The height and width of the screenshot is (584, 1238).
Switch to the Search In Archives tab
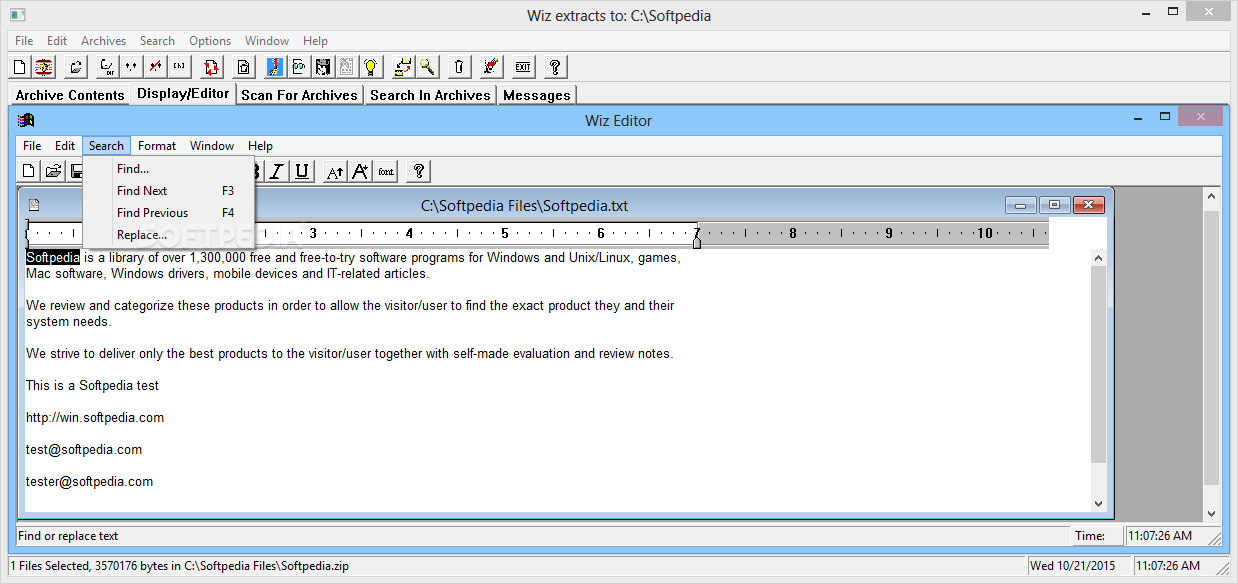coord(430,95)
